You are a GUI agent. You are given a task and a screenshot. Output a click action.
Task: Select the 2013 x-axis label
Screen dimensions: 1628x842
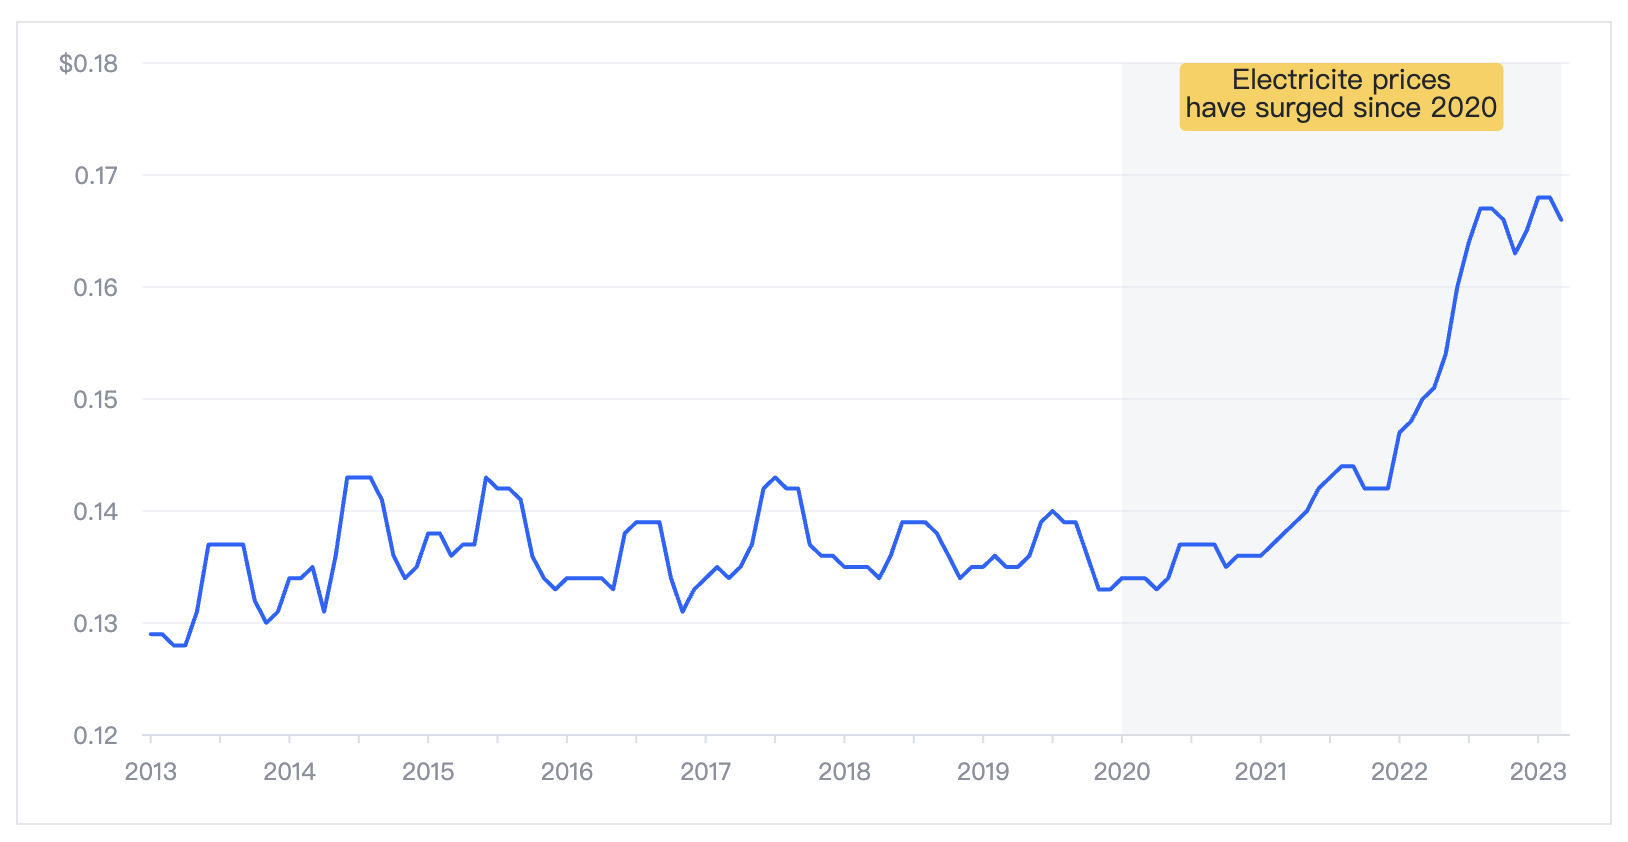tap(150, 772)
